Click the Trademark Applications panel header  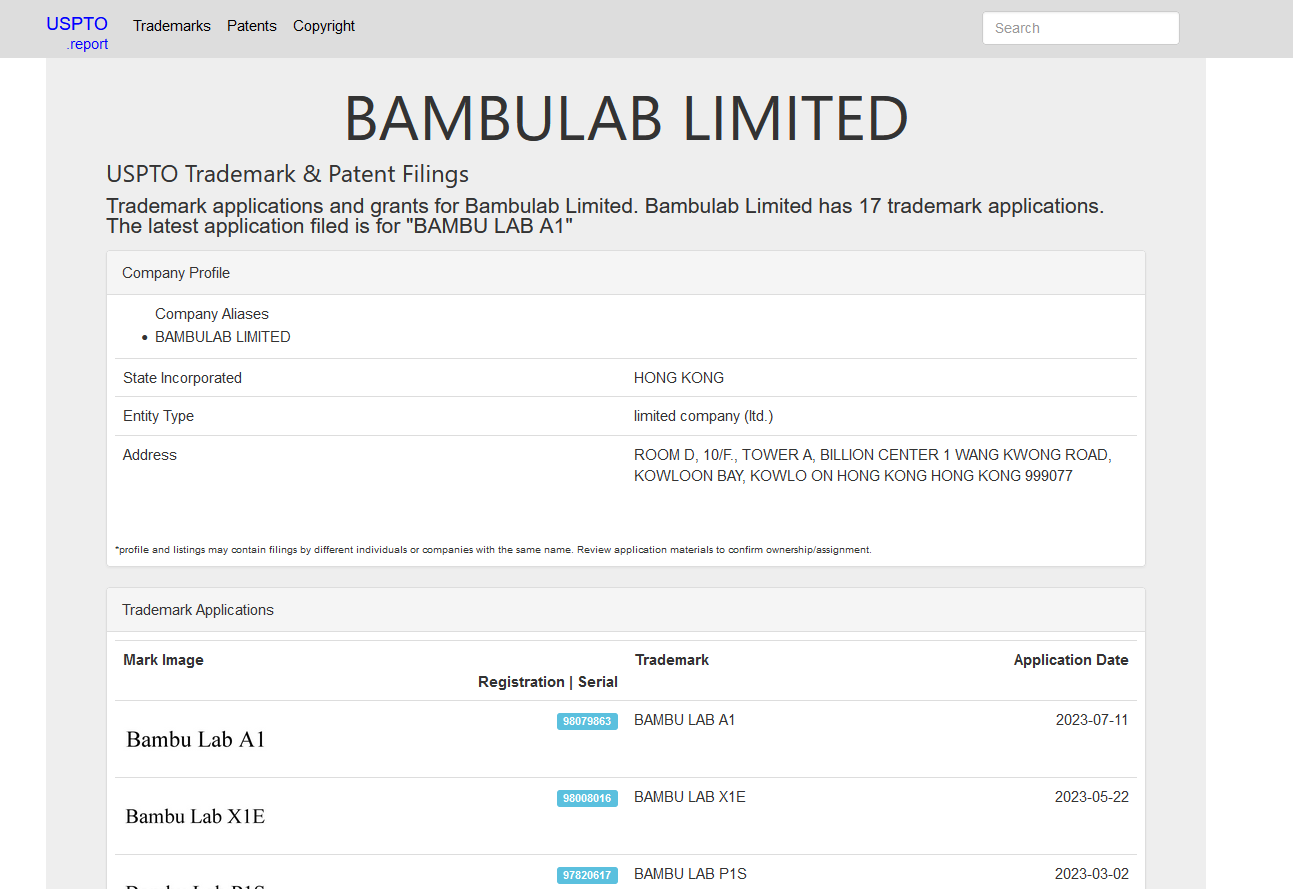pyautogui.click(x=626, y=610)
